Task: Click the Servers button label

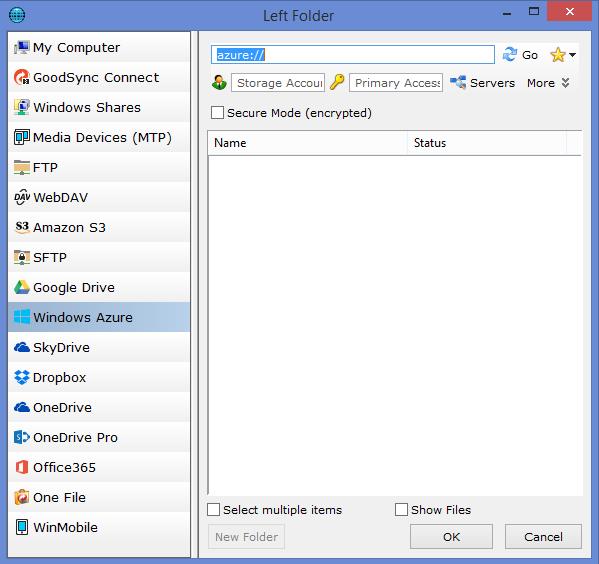Action: (492, 83)
